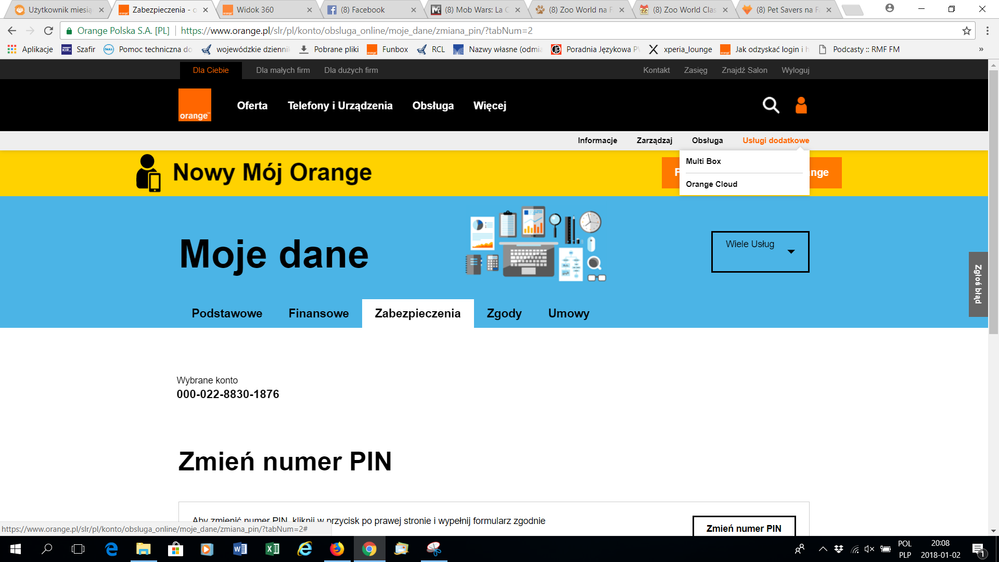Click the Orange logo in header
Image resolution: width=999 pixels, height=562 pixels.
[x=194, y=105]
